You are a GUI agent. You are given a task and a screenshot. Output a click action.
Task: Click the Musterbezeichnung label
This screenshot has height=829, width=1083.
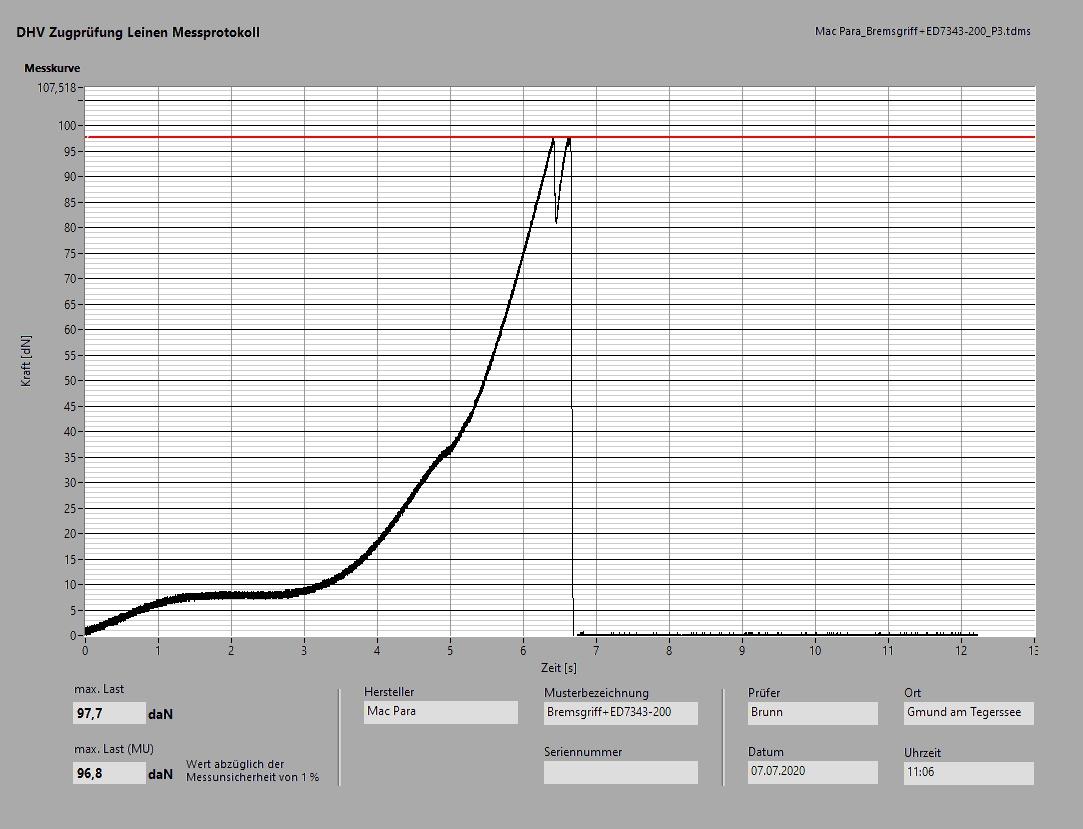596,692
